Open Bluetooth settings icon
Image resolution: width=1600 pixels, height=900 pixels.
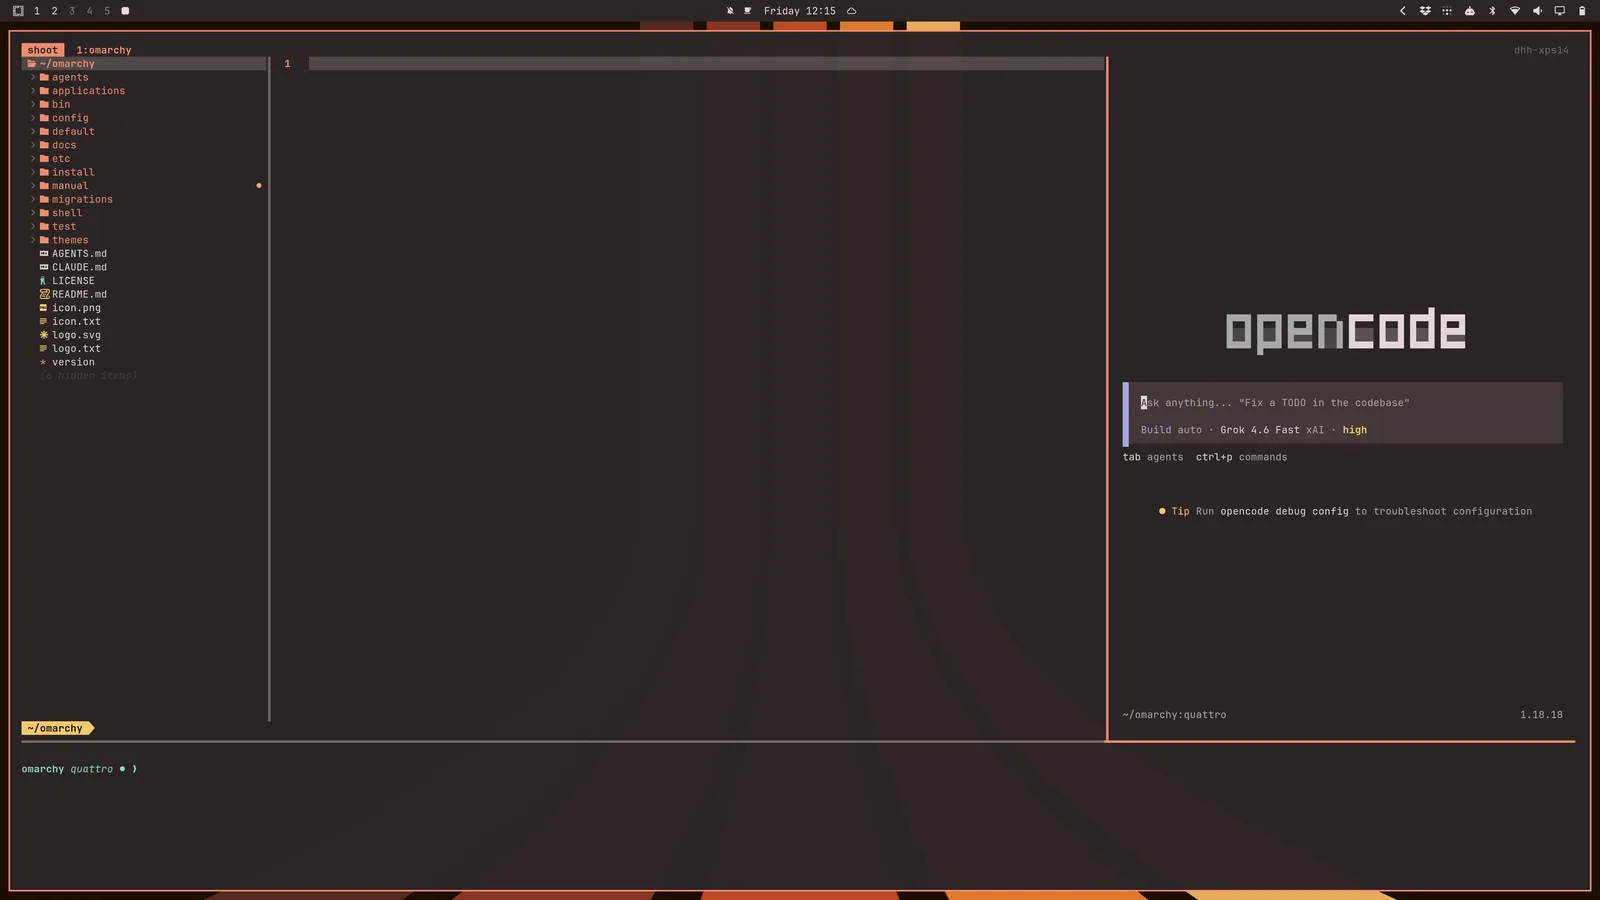pyautogui.click(x=1492, y=11)
